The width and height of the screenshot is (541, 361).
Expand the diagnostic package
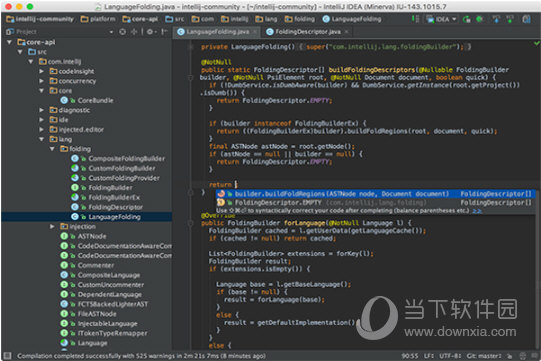42,110
